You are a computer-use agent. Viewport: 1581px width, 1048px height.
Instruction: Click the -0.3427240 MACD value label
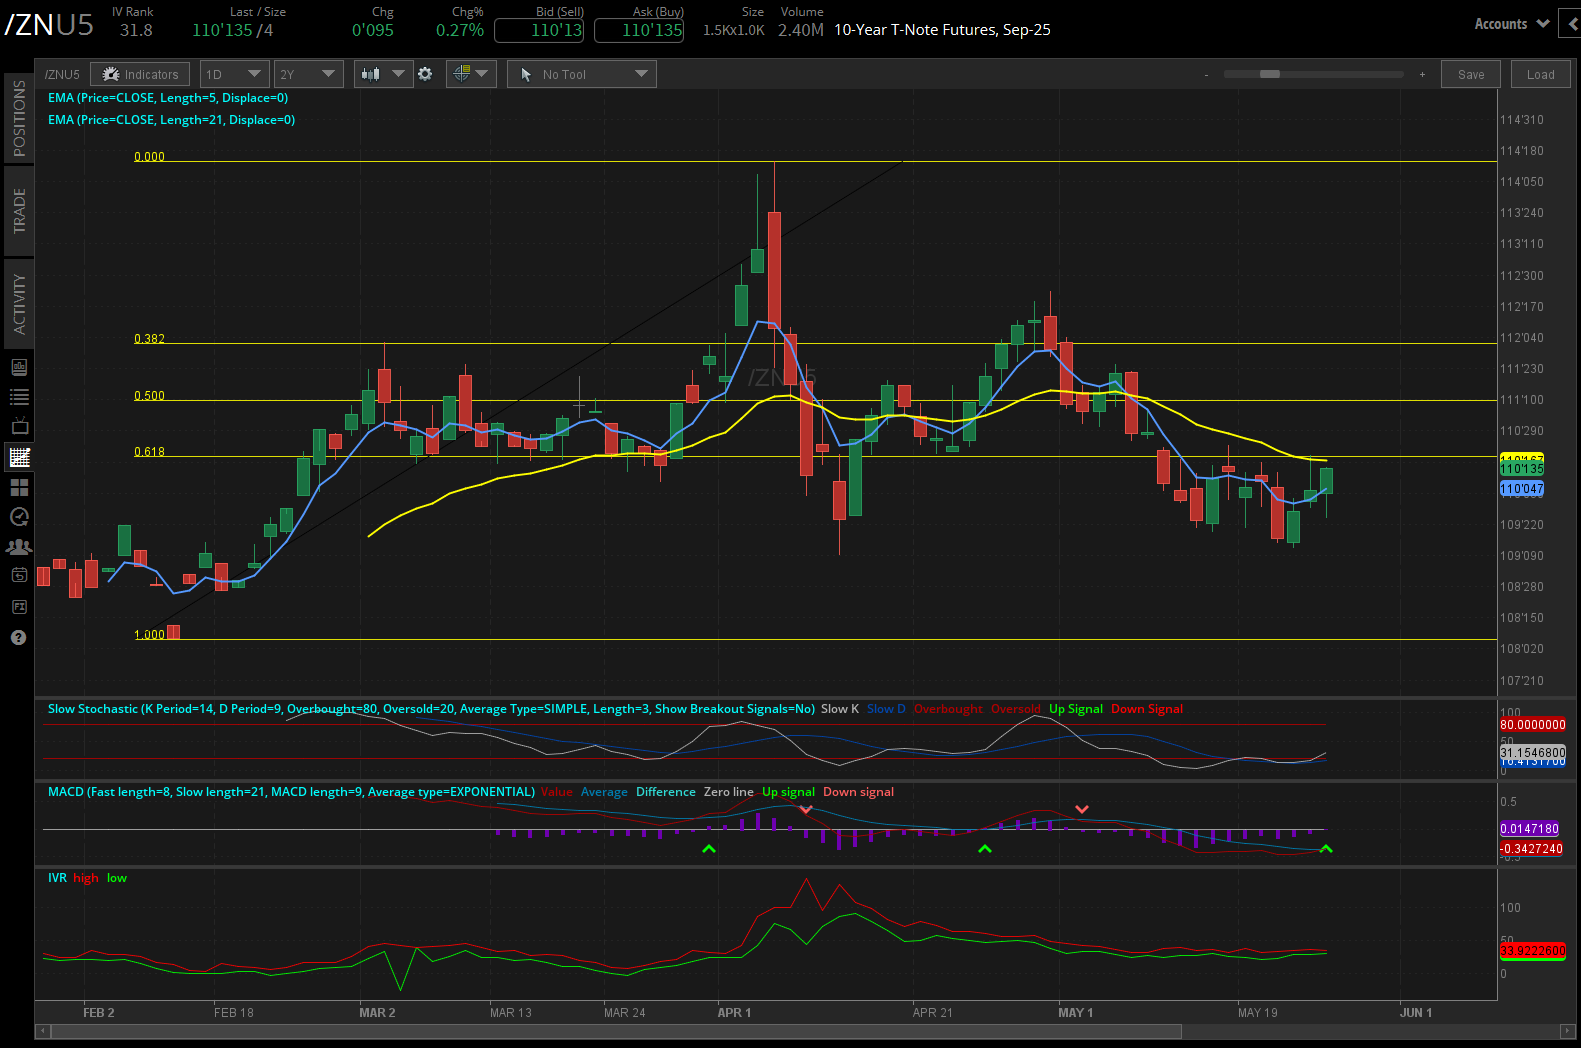click(x=1531, y=849)
